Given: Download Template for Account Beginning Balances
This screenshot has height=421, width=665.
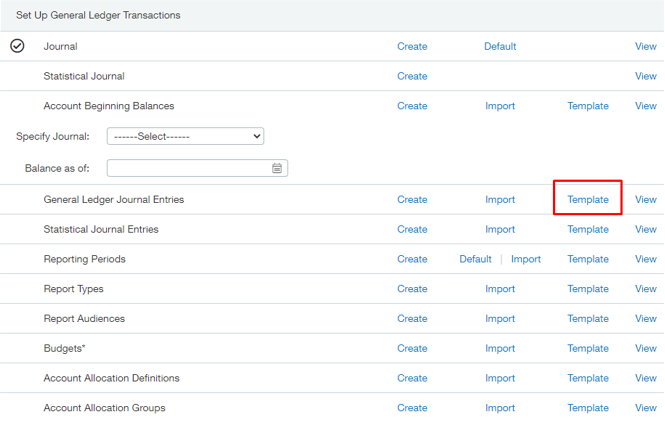Looking at the screenshot, I should 588,106.
